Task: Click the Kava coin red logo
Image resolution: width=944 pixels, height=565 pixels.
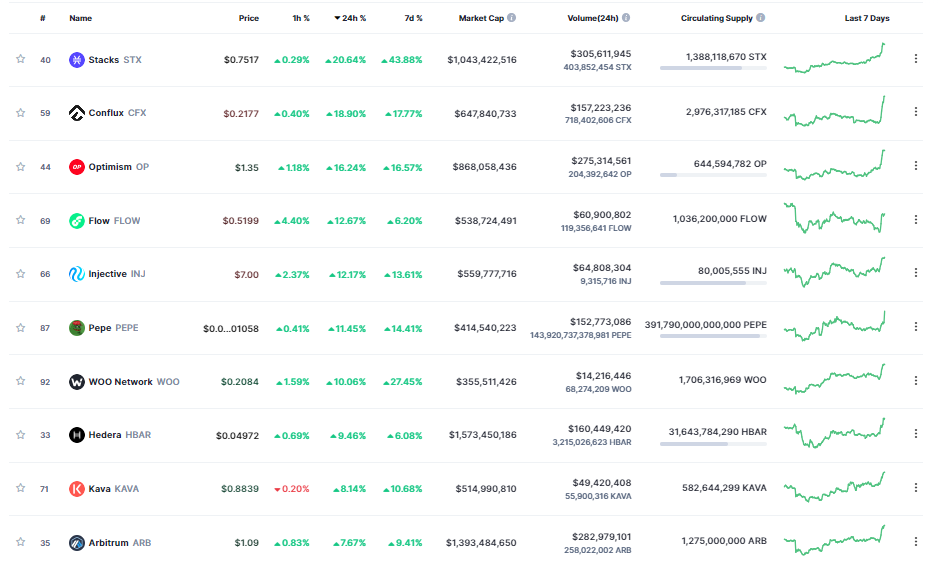Action: (77, 489)
